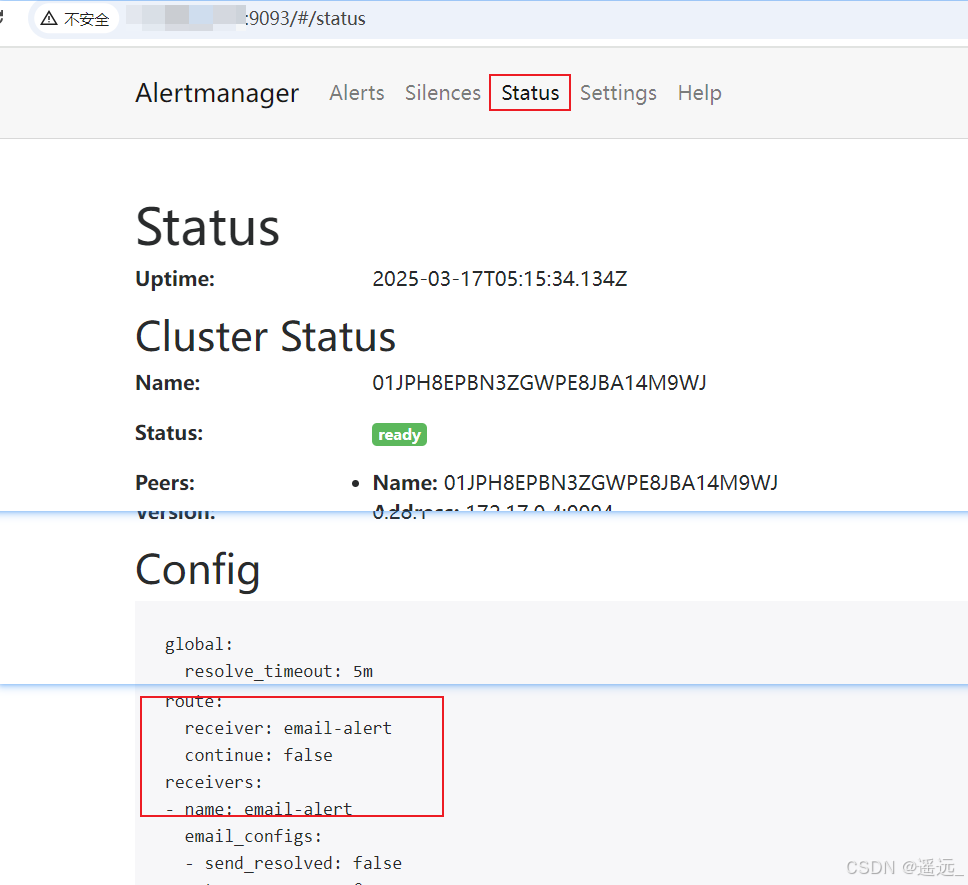
Task: Click the Status page heading
Action: [x=207, y=227]
